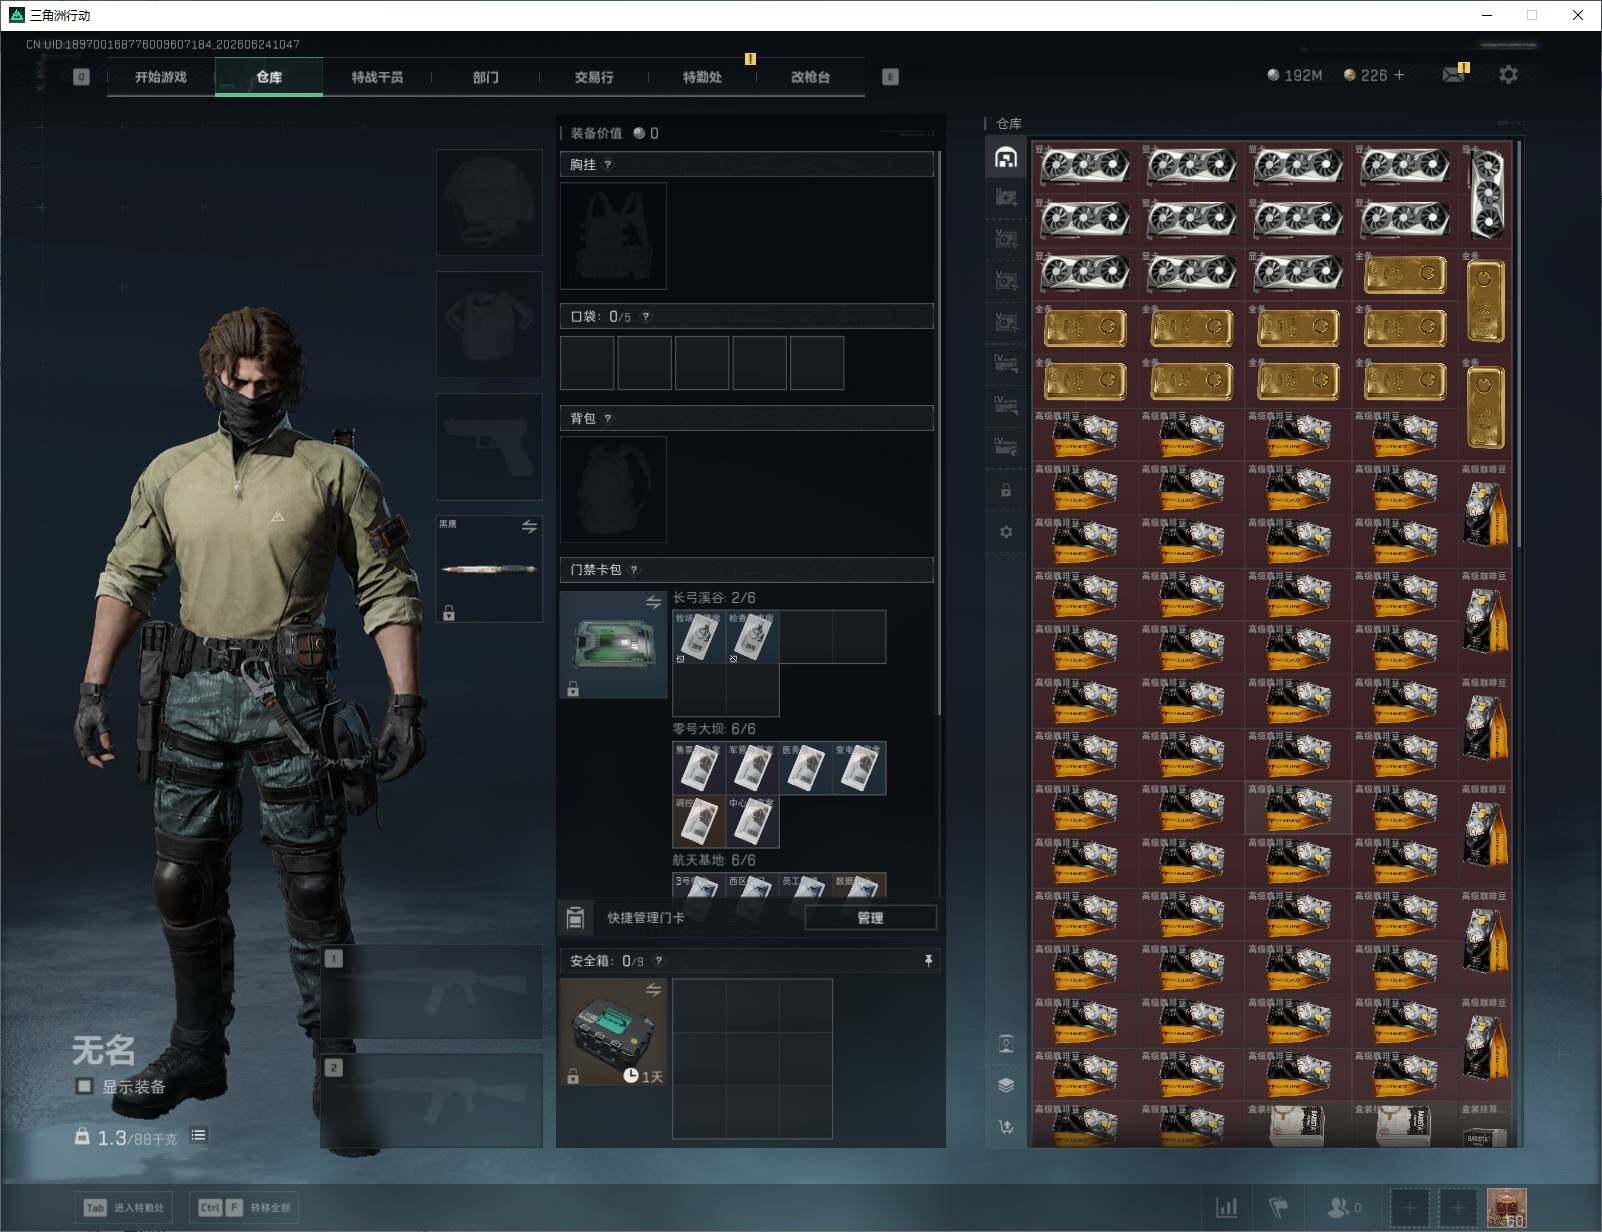Click the weight details list icon
Image resolution: width=1602 pixels, height=1232 pixels.
coord(198,1135)
